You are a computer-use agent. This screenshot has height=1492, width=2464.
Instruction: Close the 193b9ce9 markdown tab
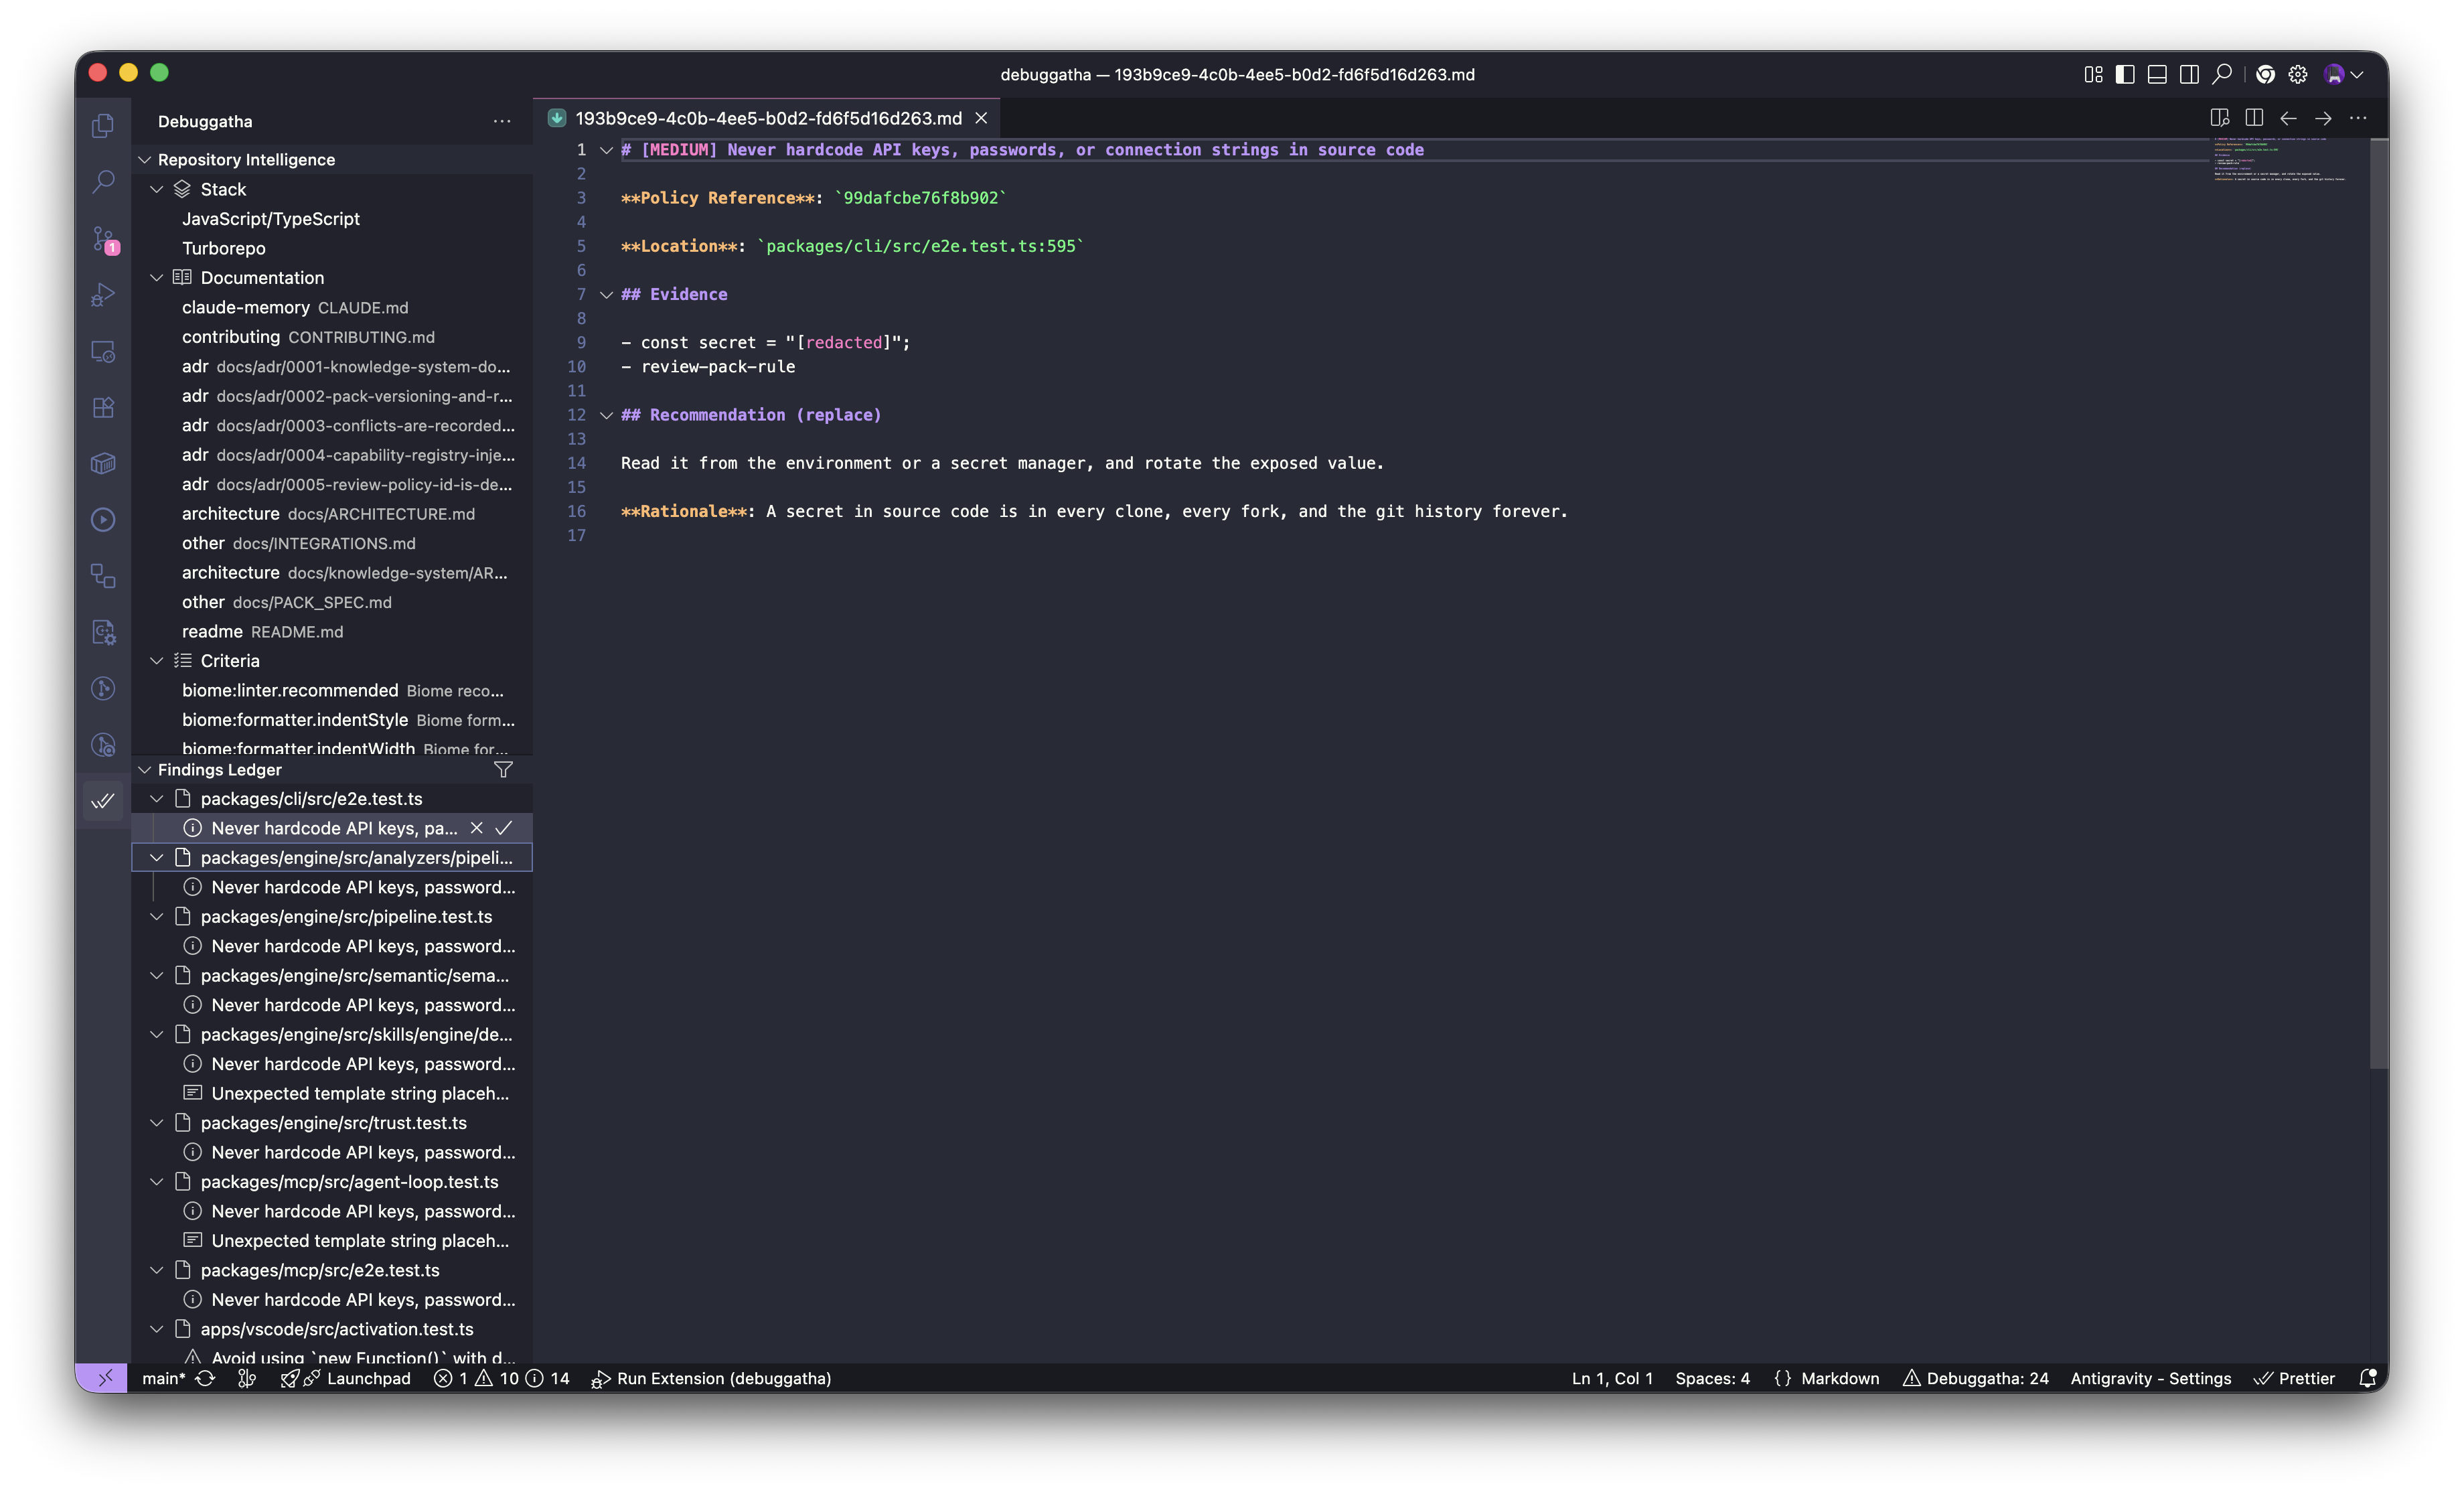pyautogui.click(x=981, y=118)
